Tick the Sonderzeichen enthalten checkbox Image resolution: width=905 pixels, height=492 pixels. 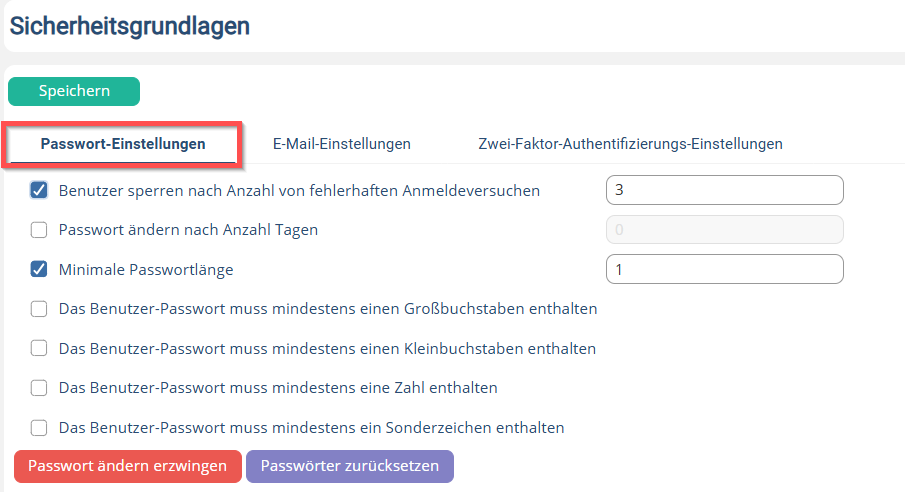[39, 428]
